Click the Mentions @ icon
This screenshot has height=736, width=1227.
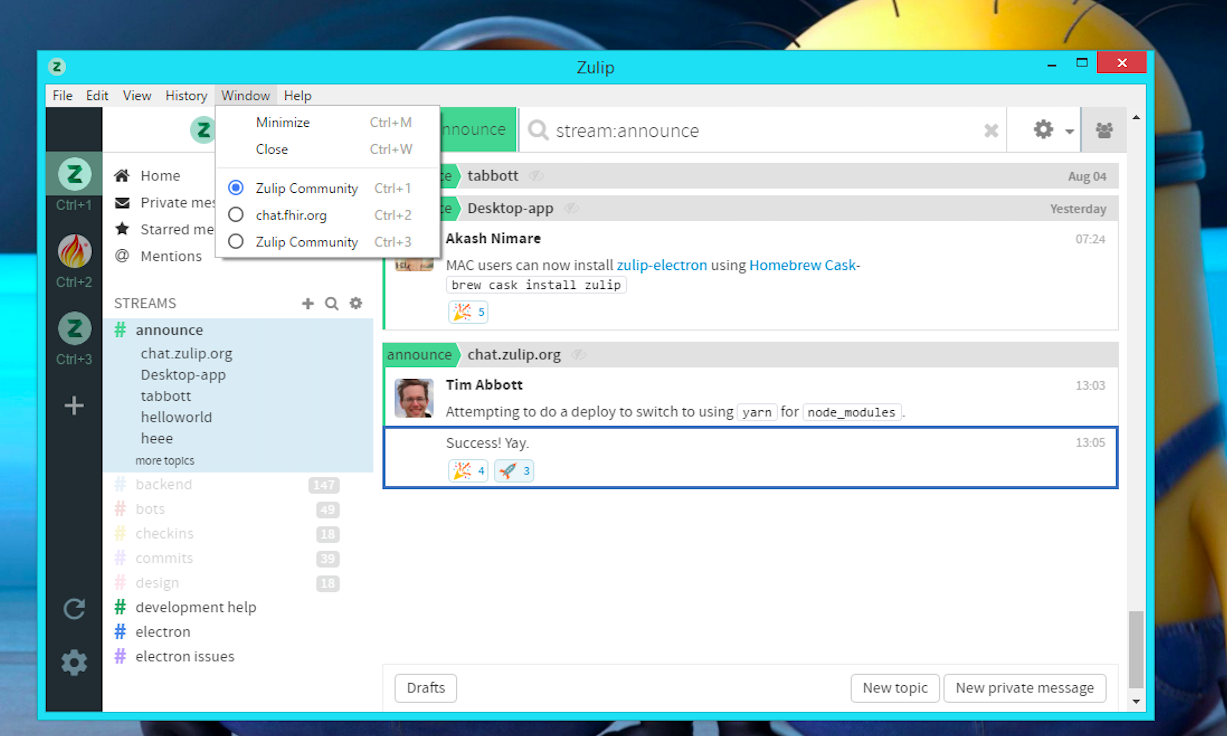122,256
